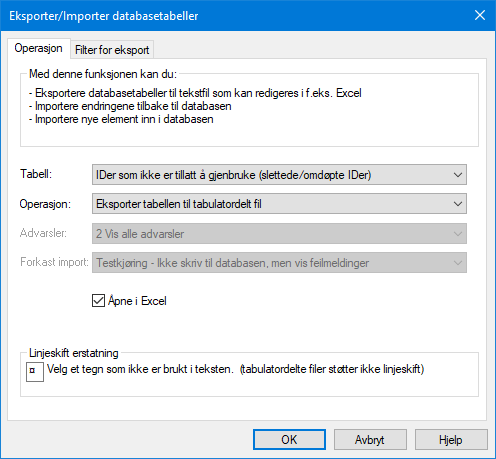496x459 pixels.
Task: Open help with the Hjelp button
Action: click(x=451, y=440)
